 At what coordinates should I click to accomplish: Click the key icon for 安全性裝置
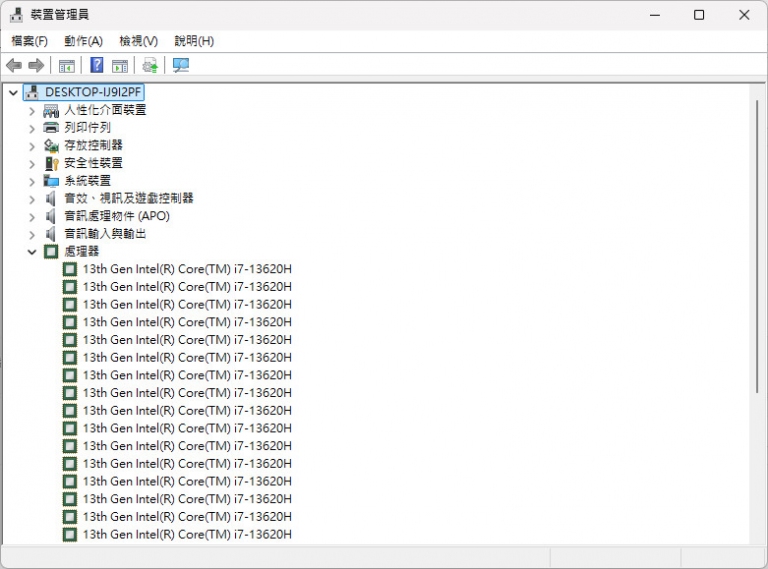(x=51, y=163)
